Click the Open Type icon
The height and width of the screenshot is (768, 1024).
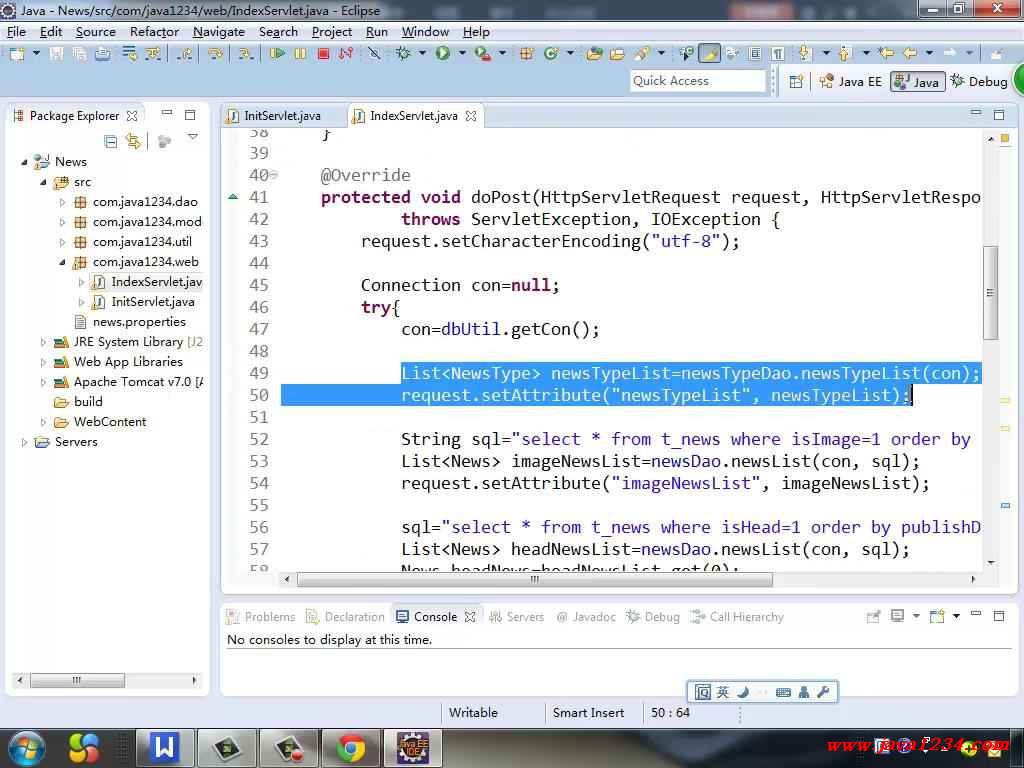point(594,54)
